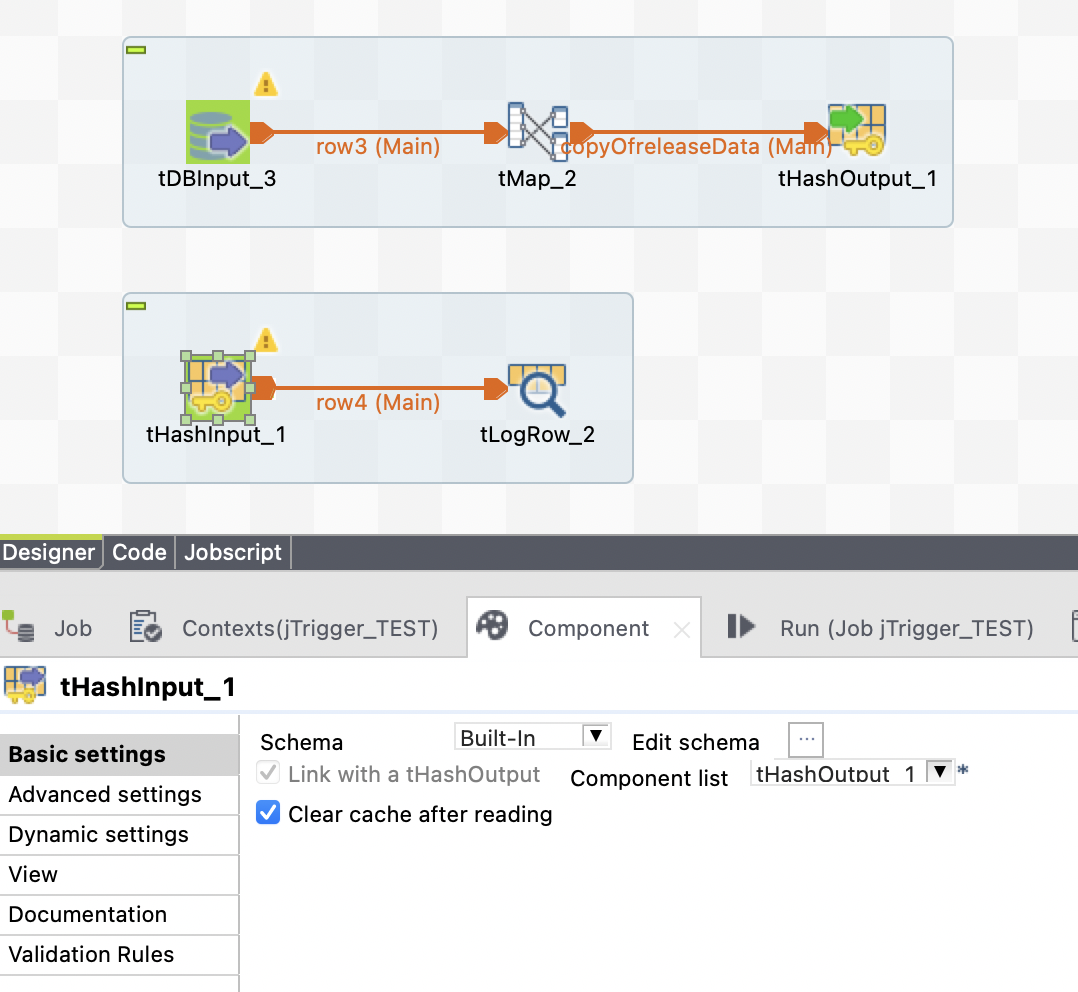Click the warning icon above tHashInput_1

point(266,340)
